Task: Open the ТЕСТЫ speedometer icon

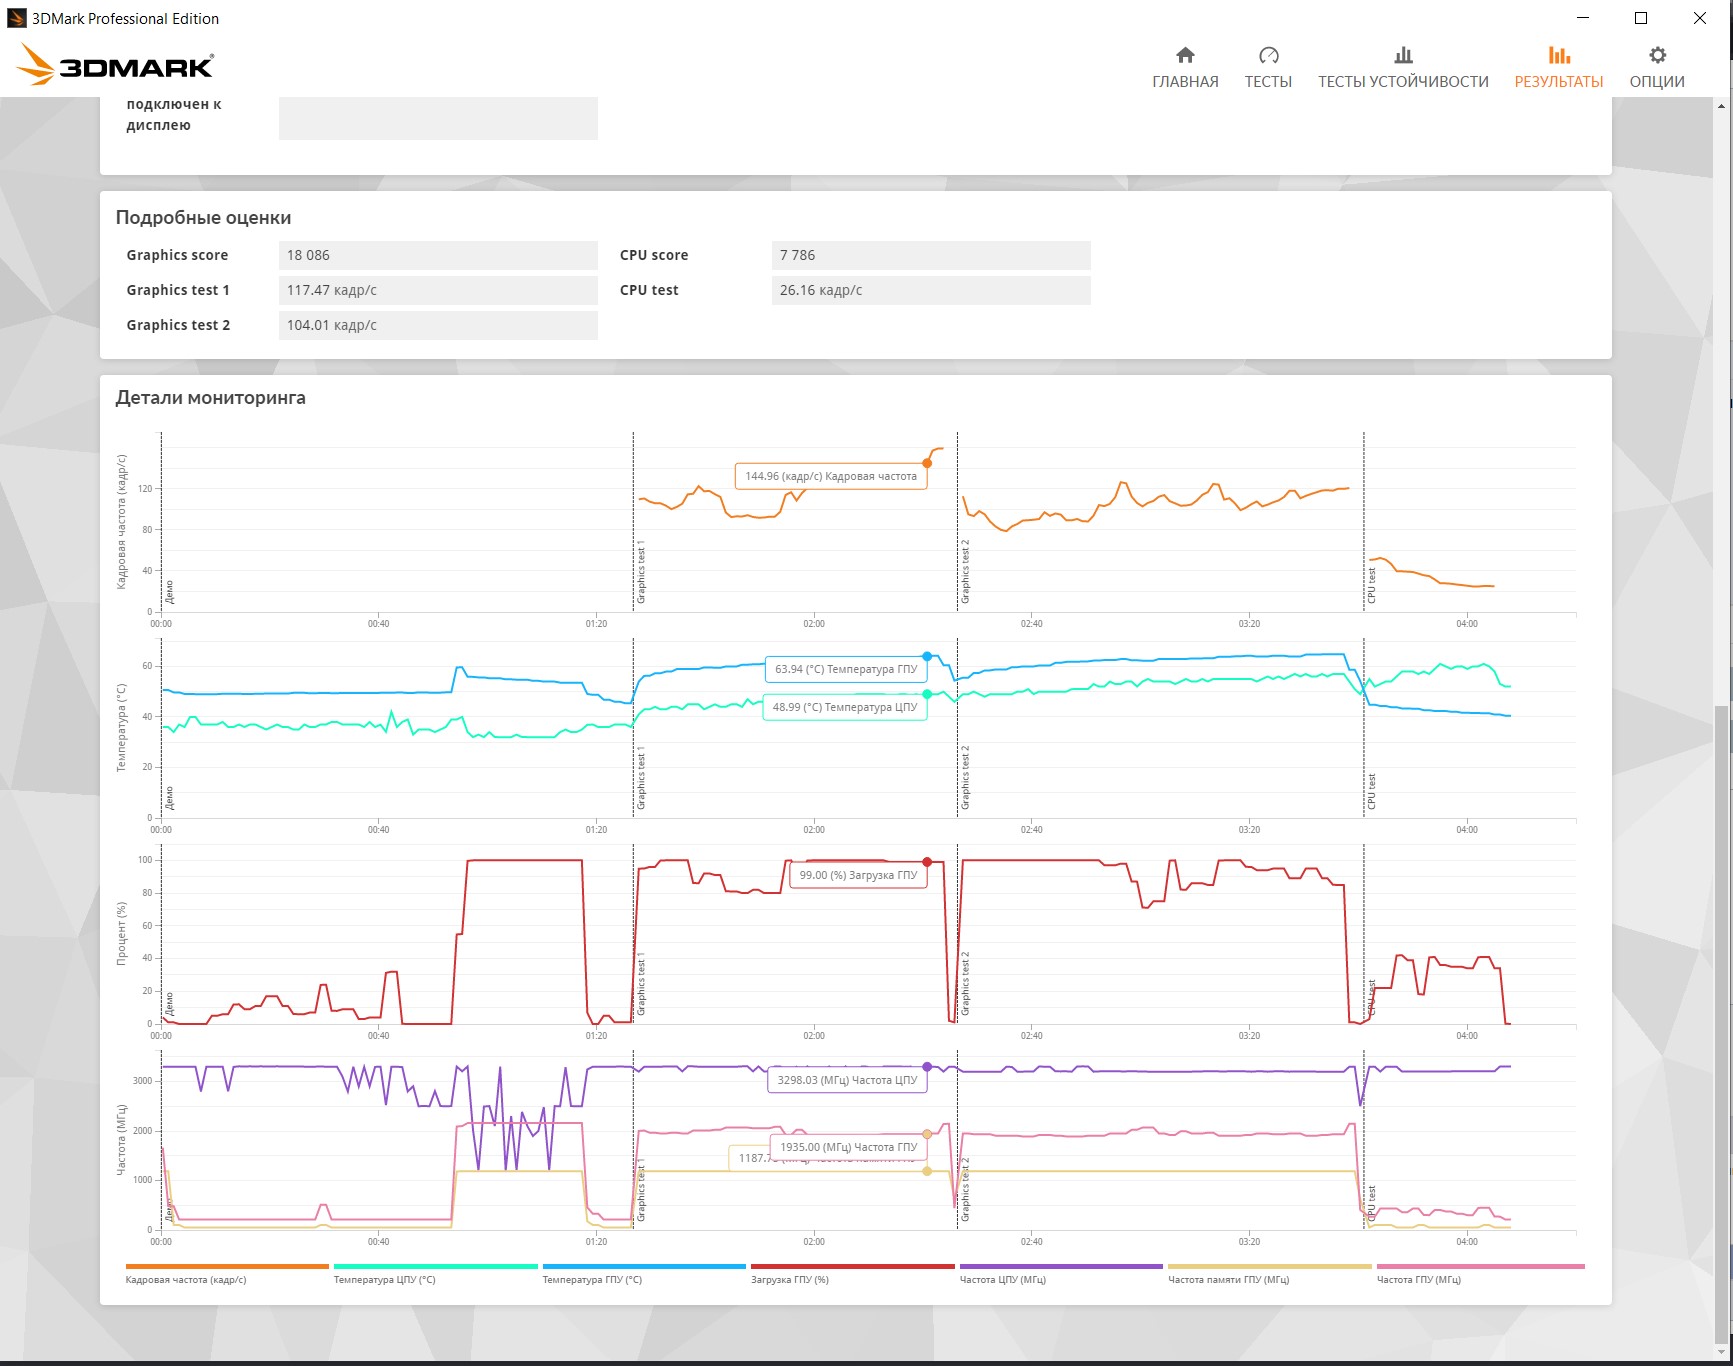Action: pyautogui.click(x=1268, y=55)
